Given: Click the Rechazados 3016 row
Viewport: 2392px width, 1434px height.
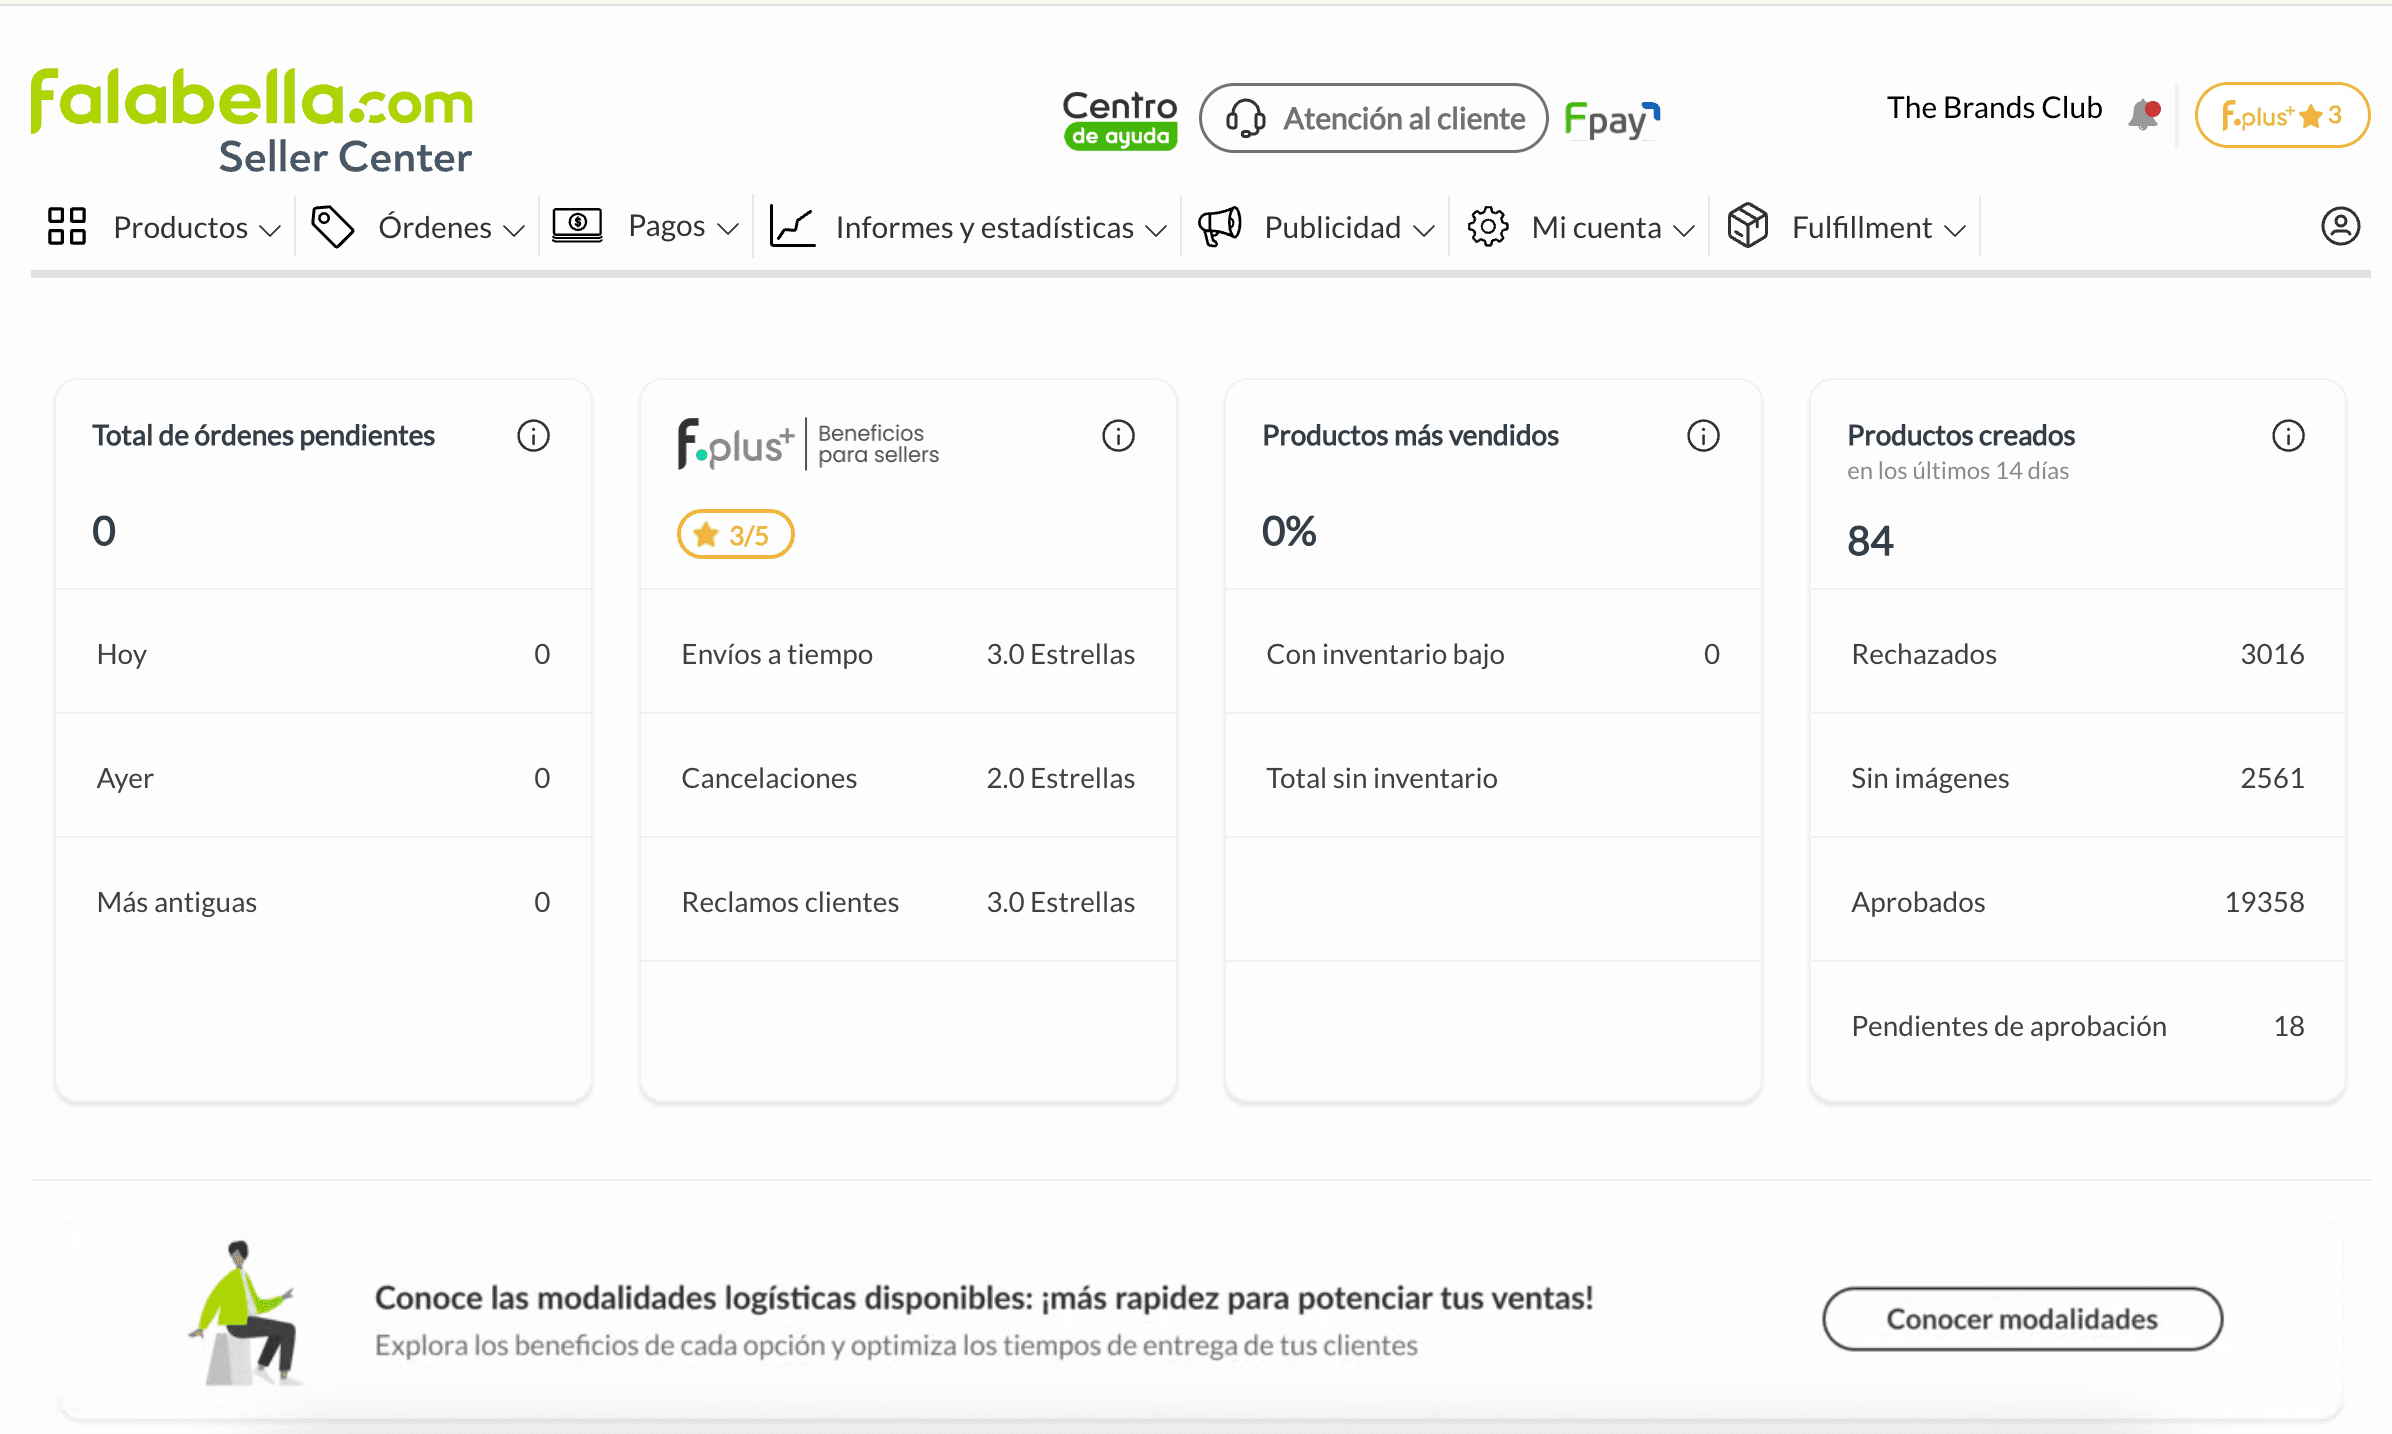Looking at the screenshot, I should pyautogui.click(x=2078, y=654).
